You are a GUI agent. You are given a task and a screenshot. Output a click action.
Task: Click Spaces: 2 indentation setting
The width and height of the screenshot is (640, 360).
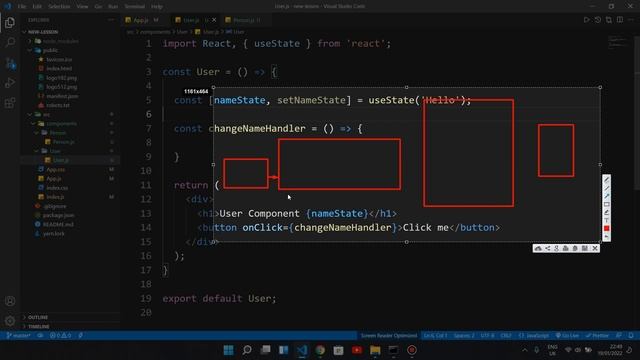pos(464,336)
